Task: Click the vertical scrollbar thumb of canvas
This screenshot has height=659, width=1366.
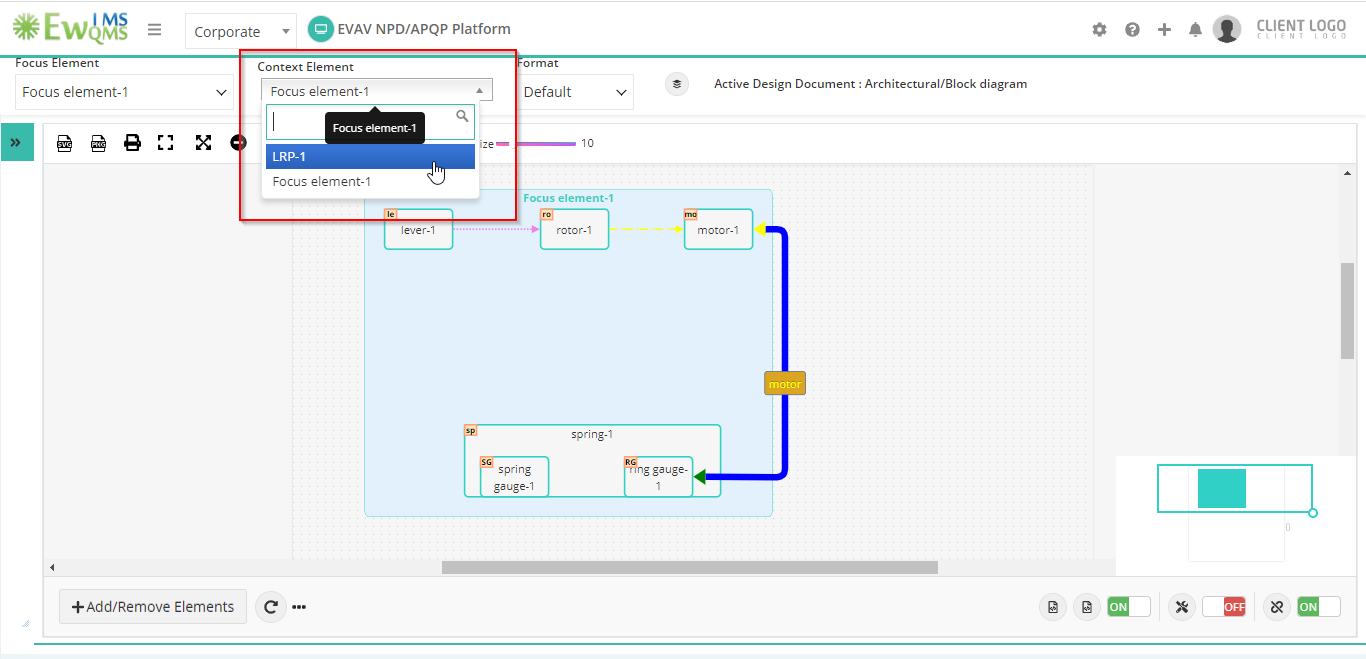Action: pos(1347,310)
